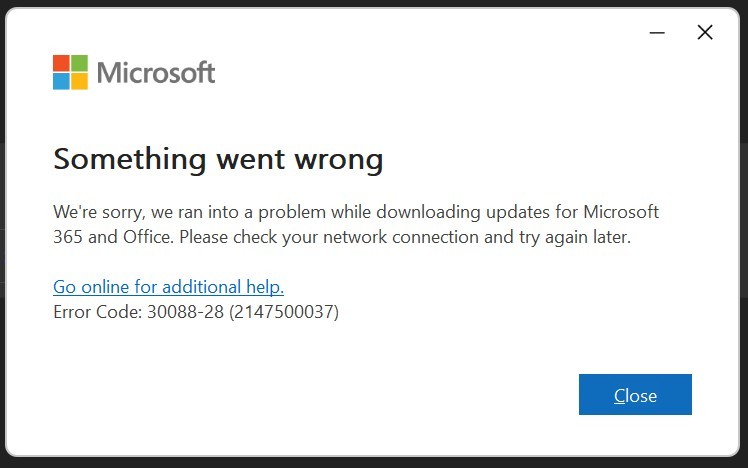Screen dimensions: 748x468
Task: Click the blue Close button
Action: click(635, 395)
